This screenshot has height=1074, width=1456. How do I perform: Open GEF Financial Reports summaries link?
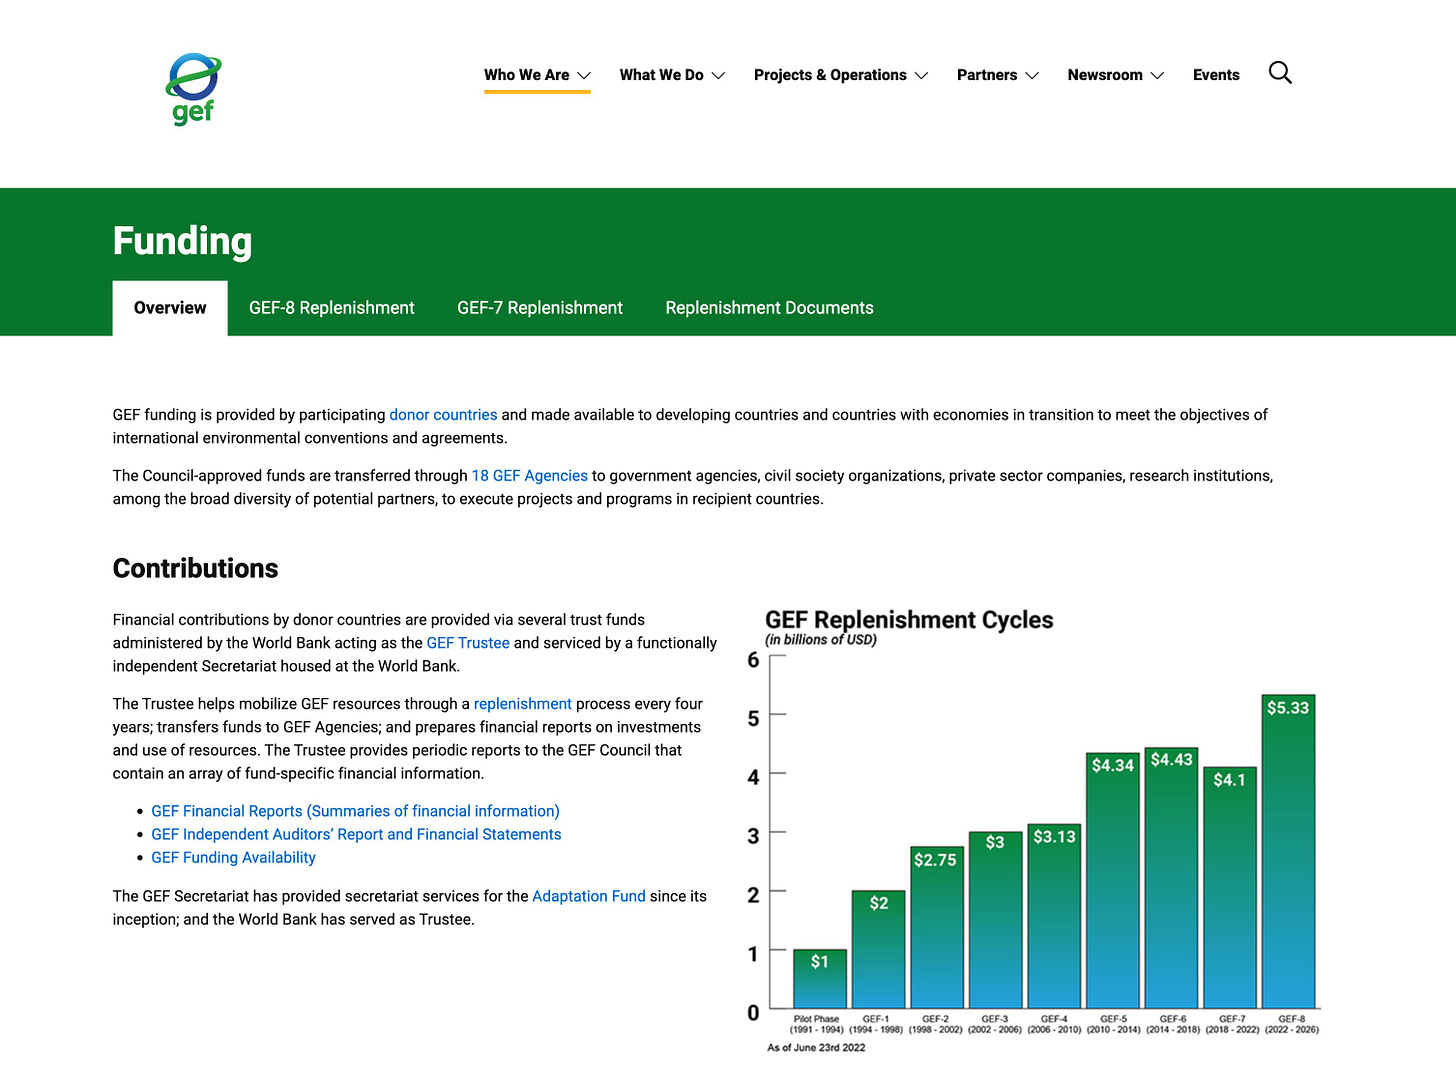(355, 811)
